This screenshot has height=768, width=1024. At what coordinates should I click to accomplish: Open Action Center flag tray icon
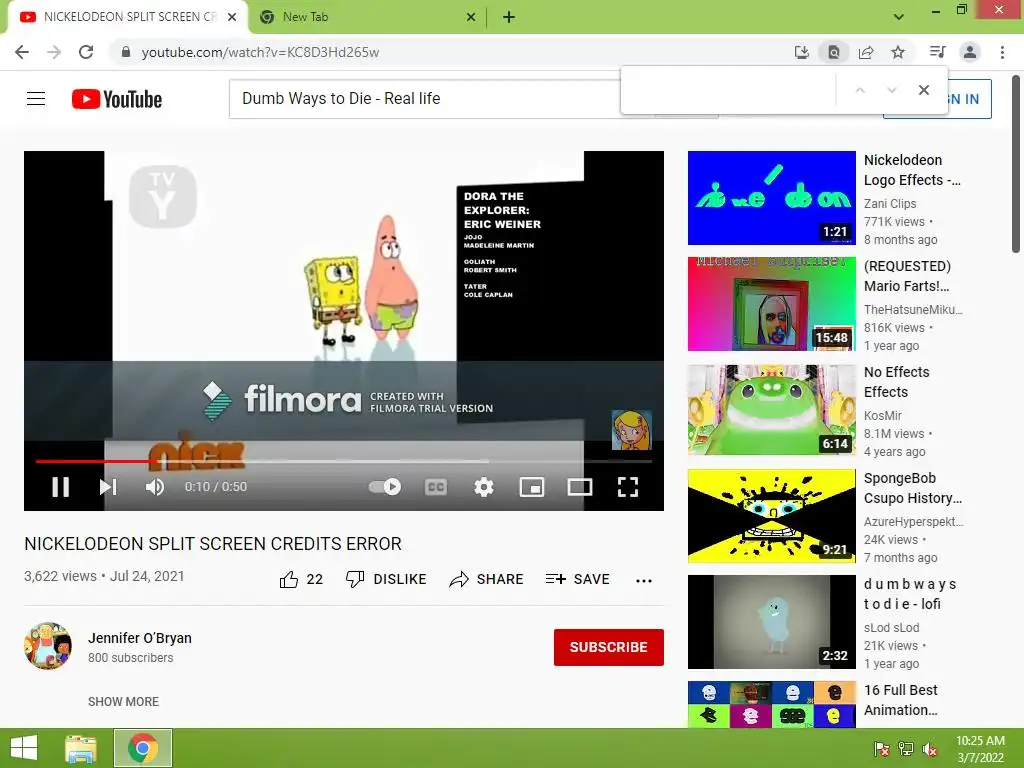(881, 749)
